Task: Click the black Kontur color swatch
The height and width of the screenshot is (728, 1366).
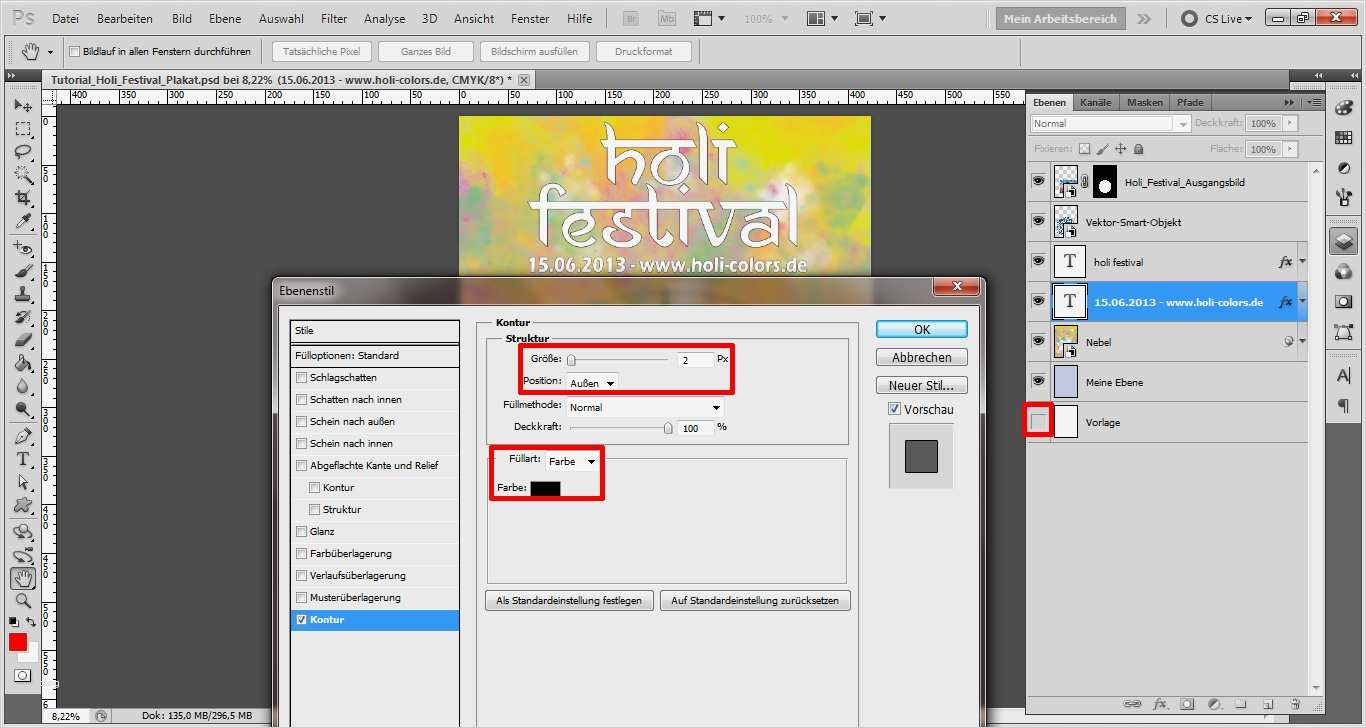Action: (545, 488)
